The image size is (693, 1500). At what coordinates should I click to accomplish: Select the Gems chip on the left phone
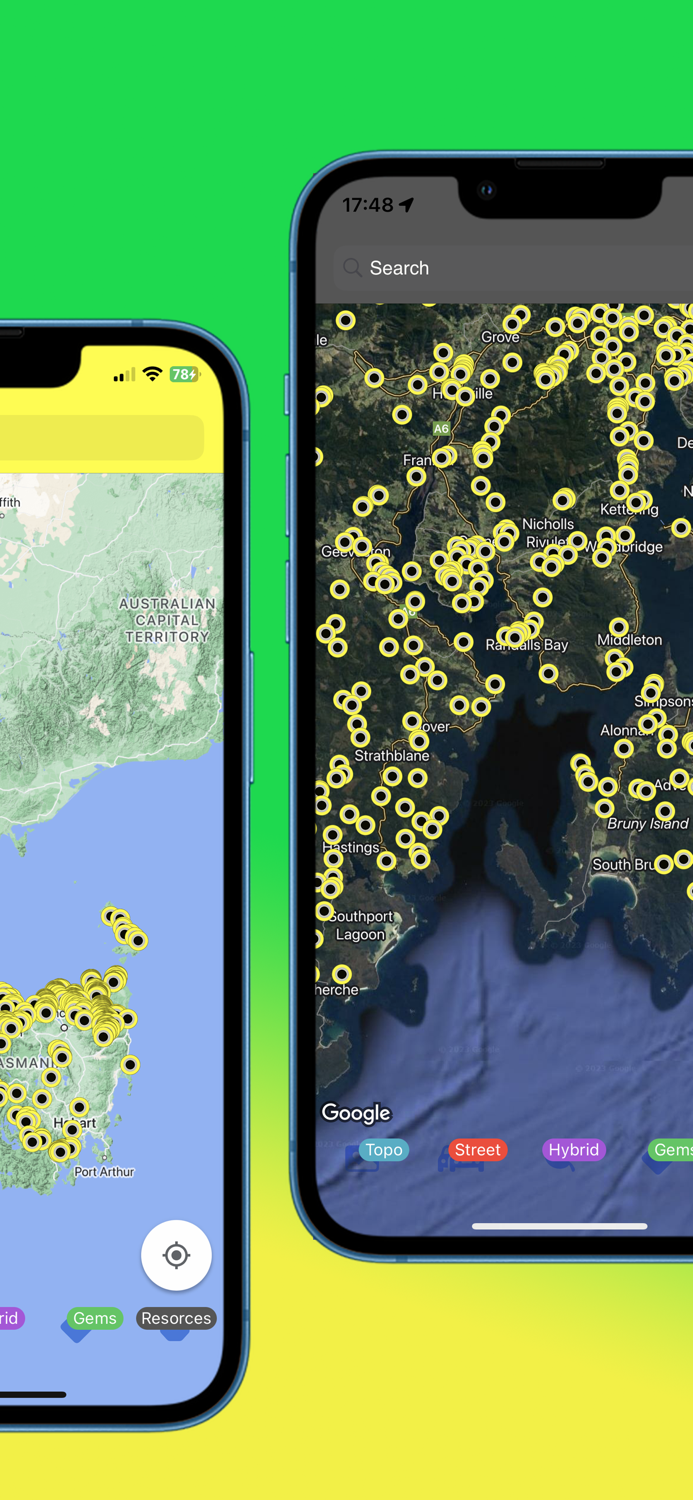(95, 1318)
